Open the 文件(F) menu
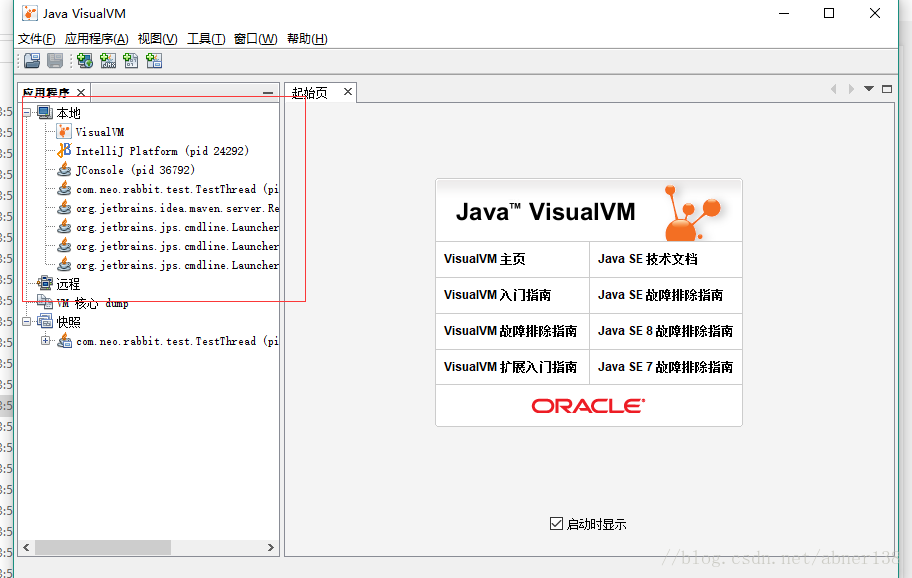912x578 pixels. [x=36, y=39]
